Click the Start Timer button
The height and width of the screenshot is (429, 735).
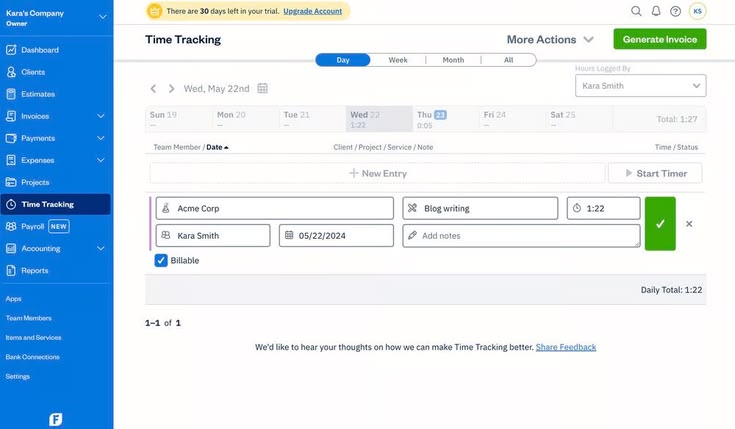[x=655, y=173]
